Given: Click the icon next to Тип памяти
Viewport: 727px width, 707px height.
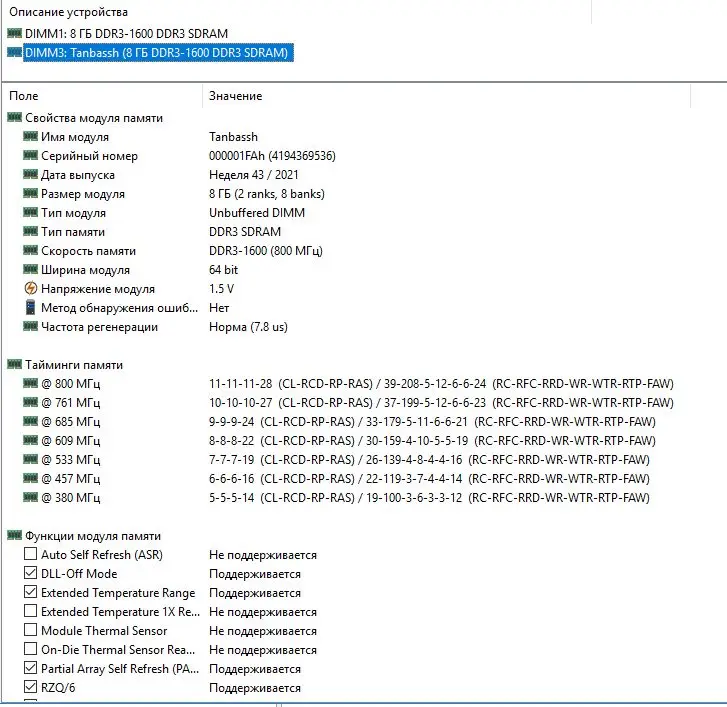Looking at the screenshot, I should pos(30,231).
